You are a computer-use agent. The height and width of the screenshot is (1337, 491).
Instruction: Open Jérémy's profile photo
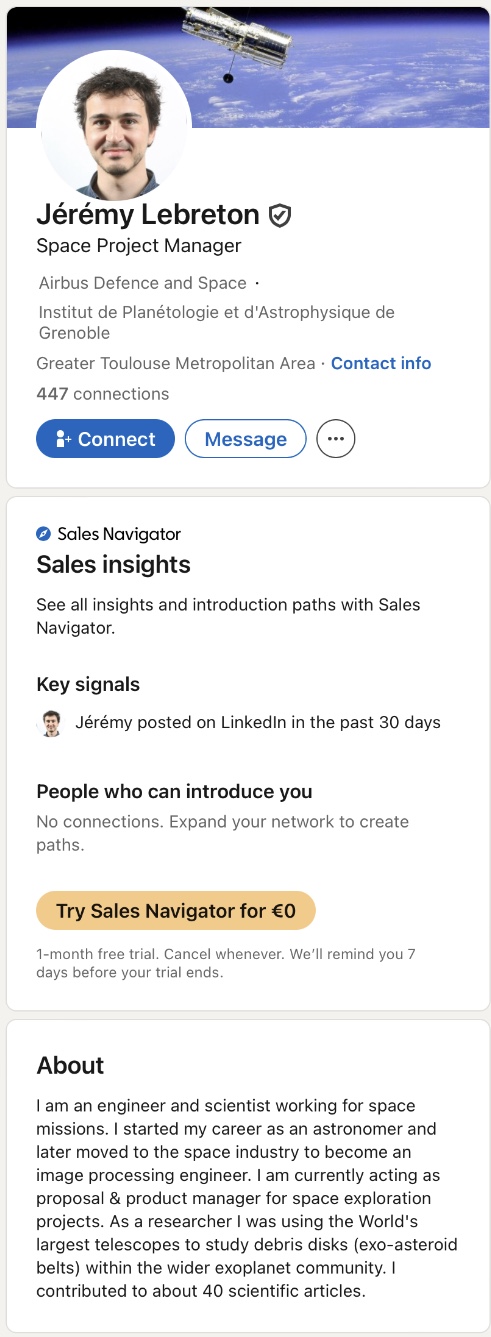[114, 126]
